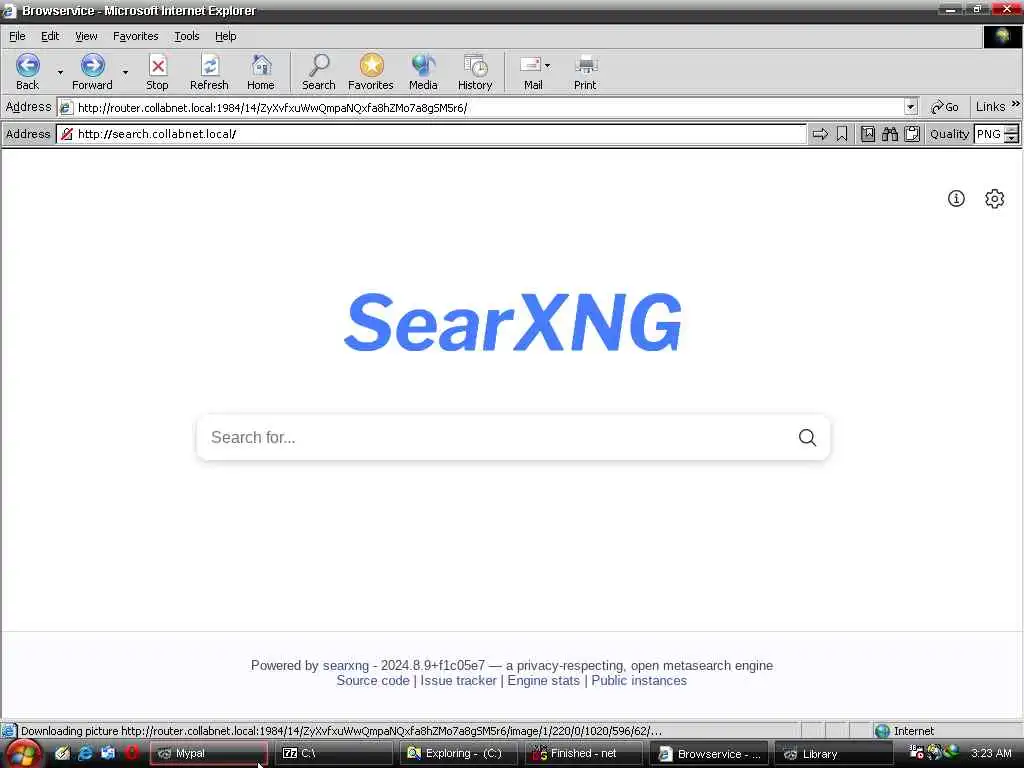The height and width of the screenshot is (768, 1024).
Task: Switch to Exploring - (C:) taskbar window
Action: click(x=458, y=754)
